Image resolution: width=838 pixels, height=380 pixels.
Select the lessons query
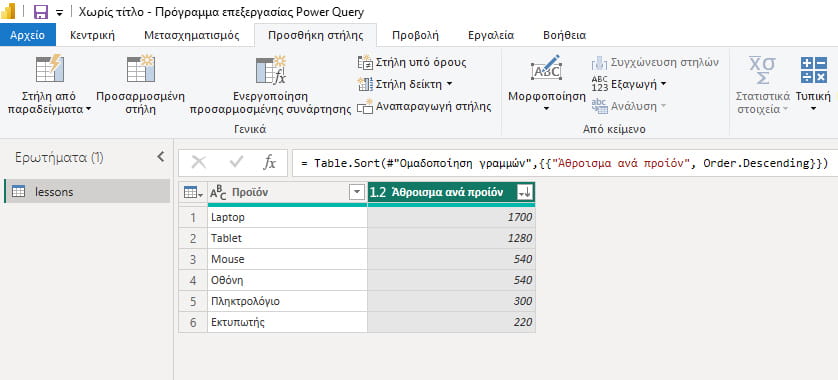87,192
